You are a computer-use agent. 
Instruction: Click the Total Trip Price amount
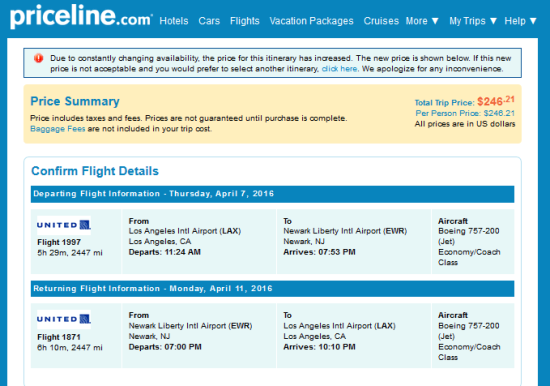tap(496, 101)
